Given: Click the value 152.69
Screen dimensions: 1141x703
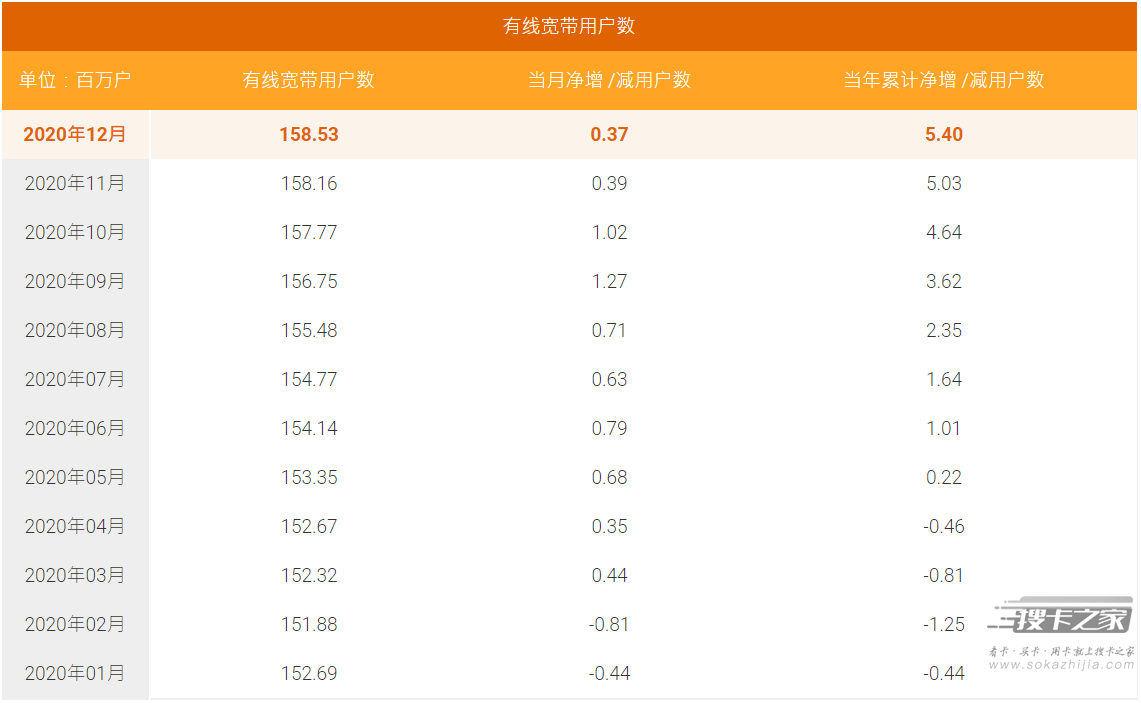Looking at the screenshot, I should pos(309,673).
